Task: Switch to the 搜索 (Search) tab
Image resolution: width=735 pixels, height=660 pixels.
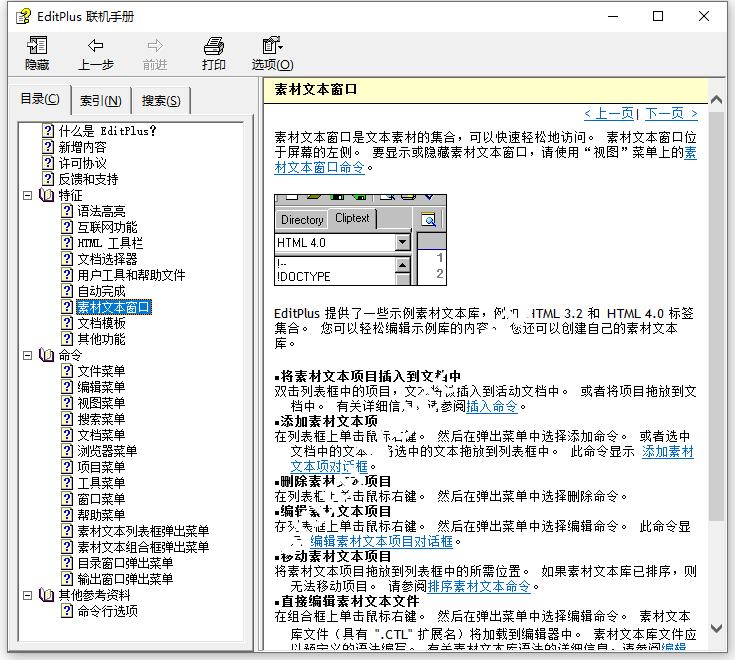Action: point(161,101)
